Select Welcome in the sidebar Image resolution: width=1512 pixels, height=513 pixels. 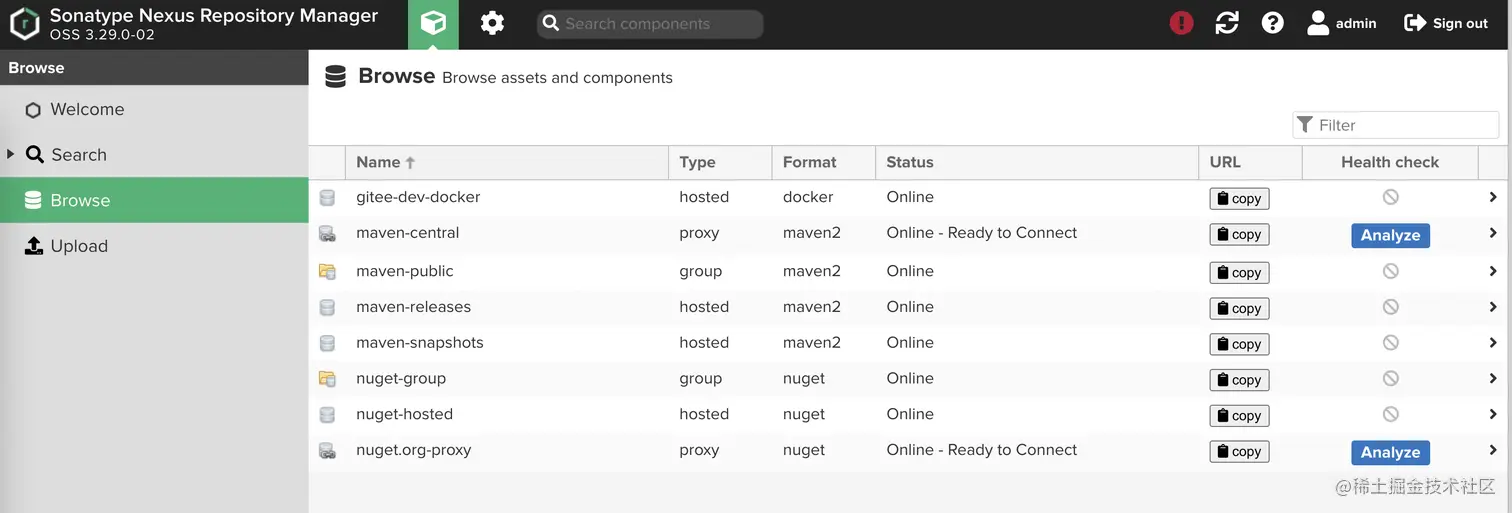point(87,110)
